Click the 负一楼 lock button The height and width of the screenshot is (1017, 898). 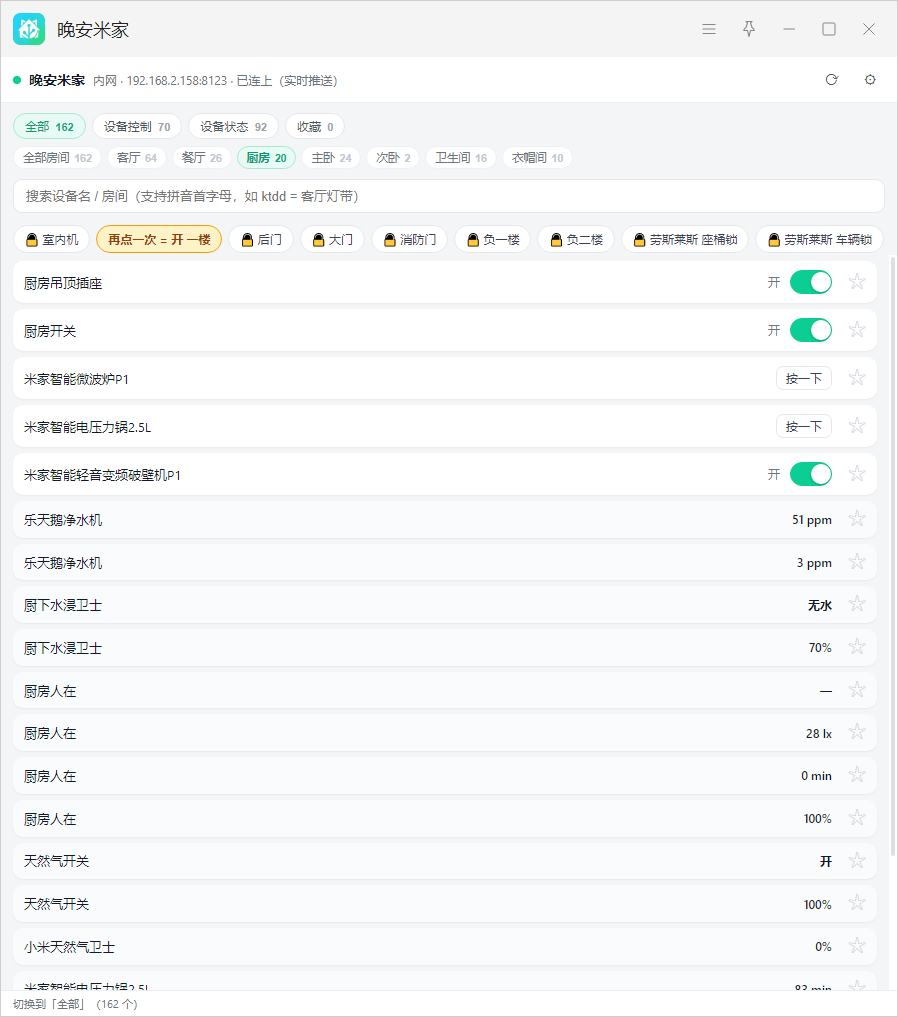point(493,239)
